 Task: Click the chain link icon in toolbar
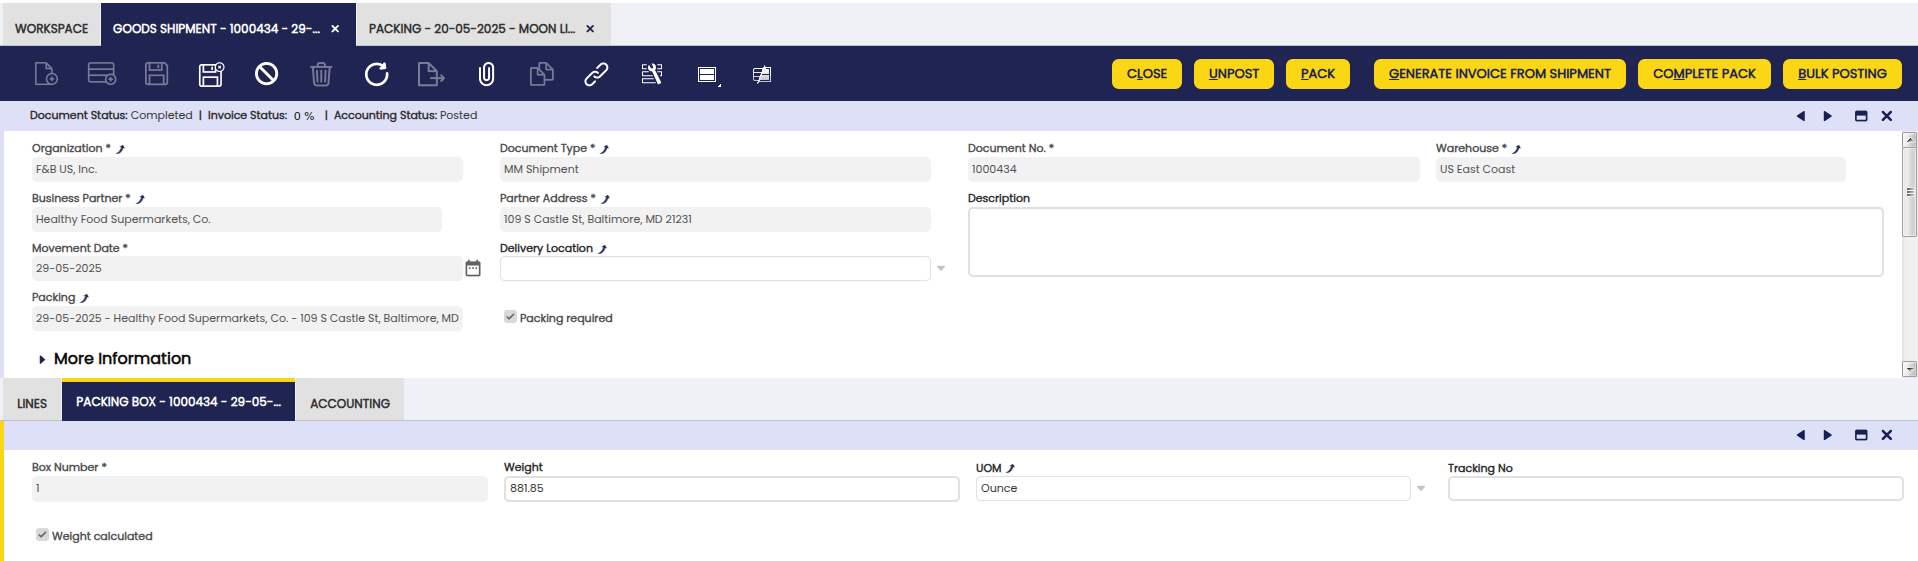(x=596, y=74)
